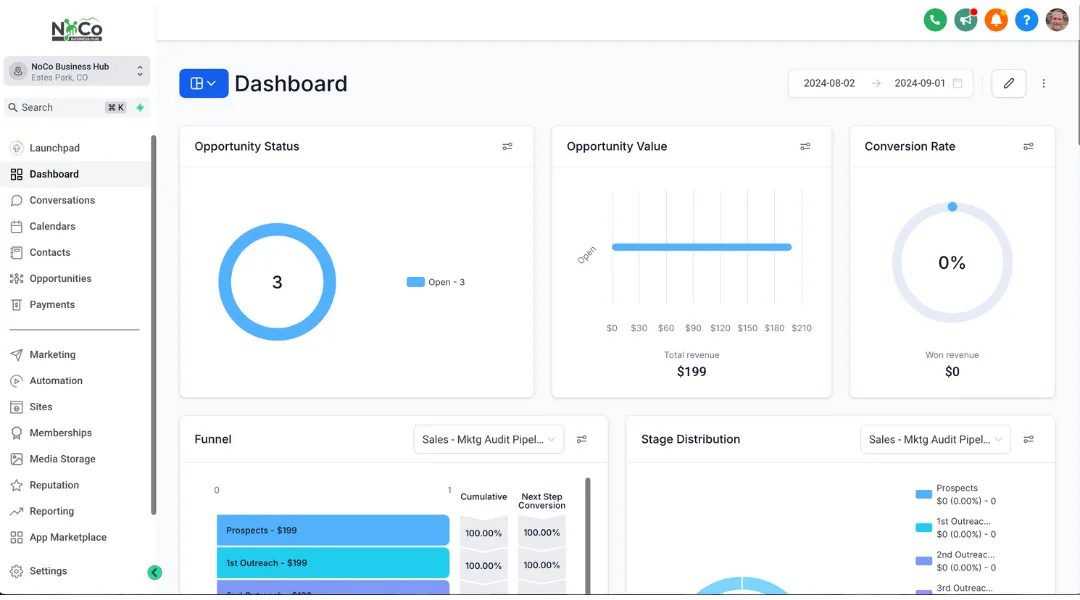The height and width of the screenshot is (600, 1080).
Task: Click the green lightning quick actions icon
Action: click(141, 107)
